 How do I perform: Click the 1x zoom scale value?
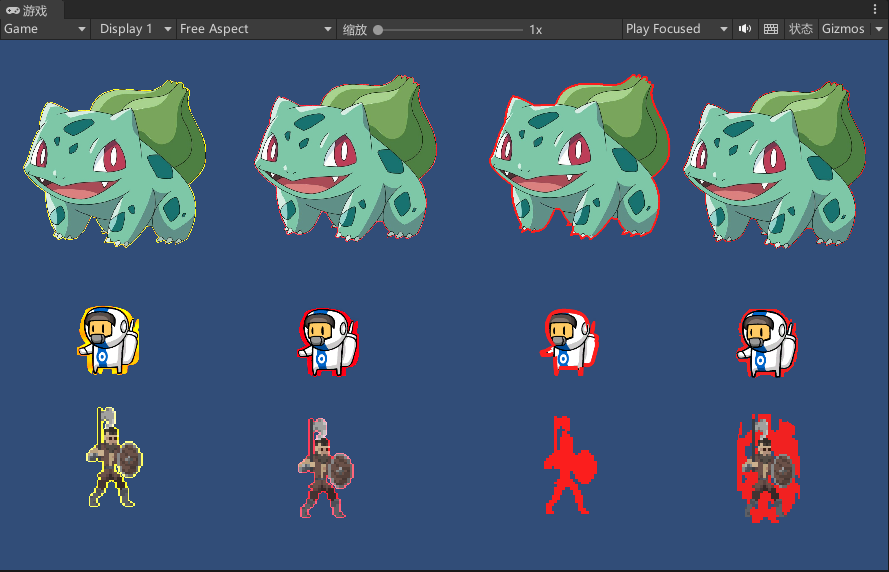tap(536, 29)
